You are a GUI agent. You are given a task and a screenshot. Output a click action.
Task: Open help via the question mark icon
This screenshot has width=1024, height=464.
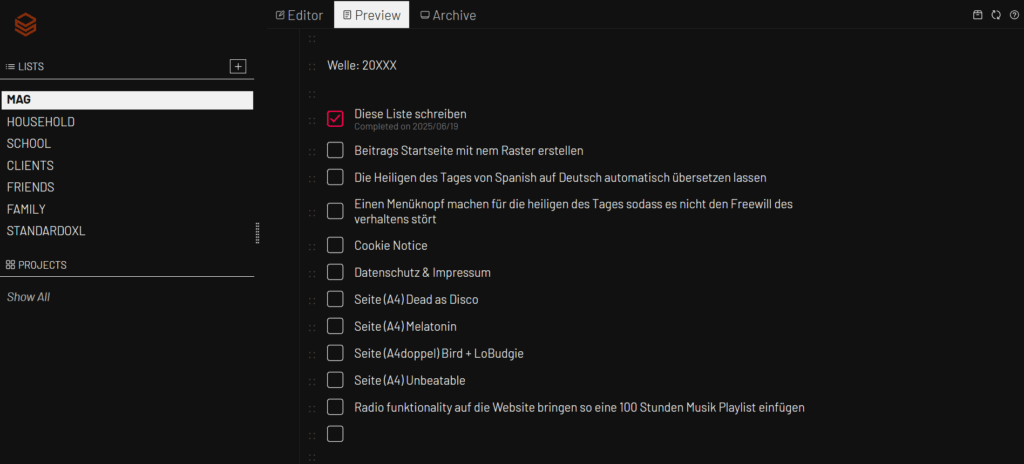(1014, 15)
